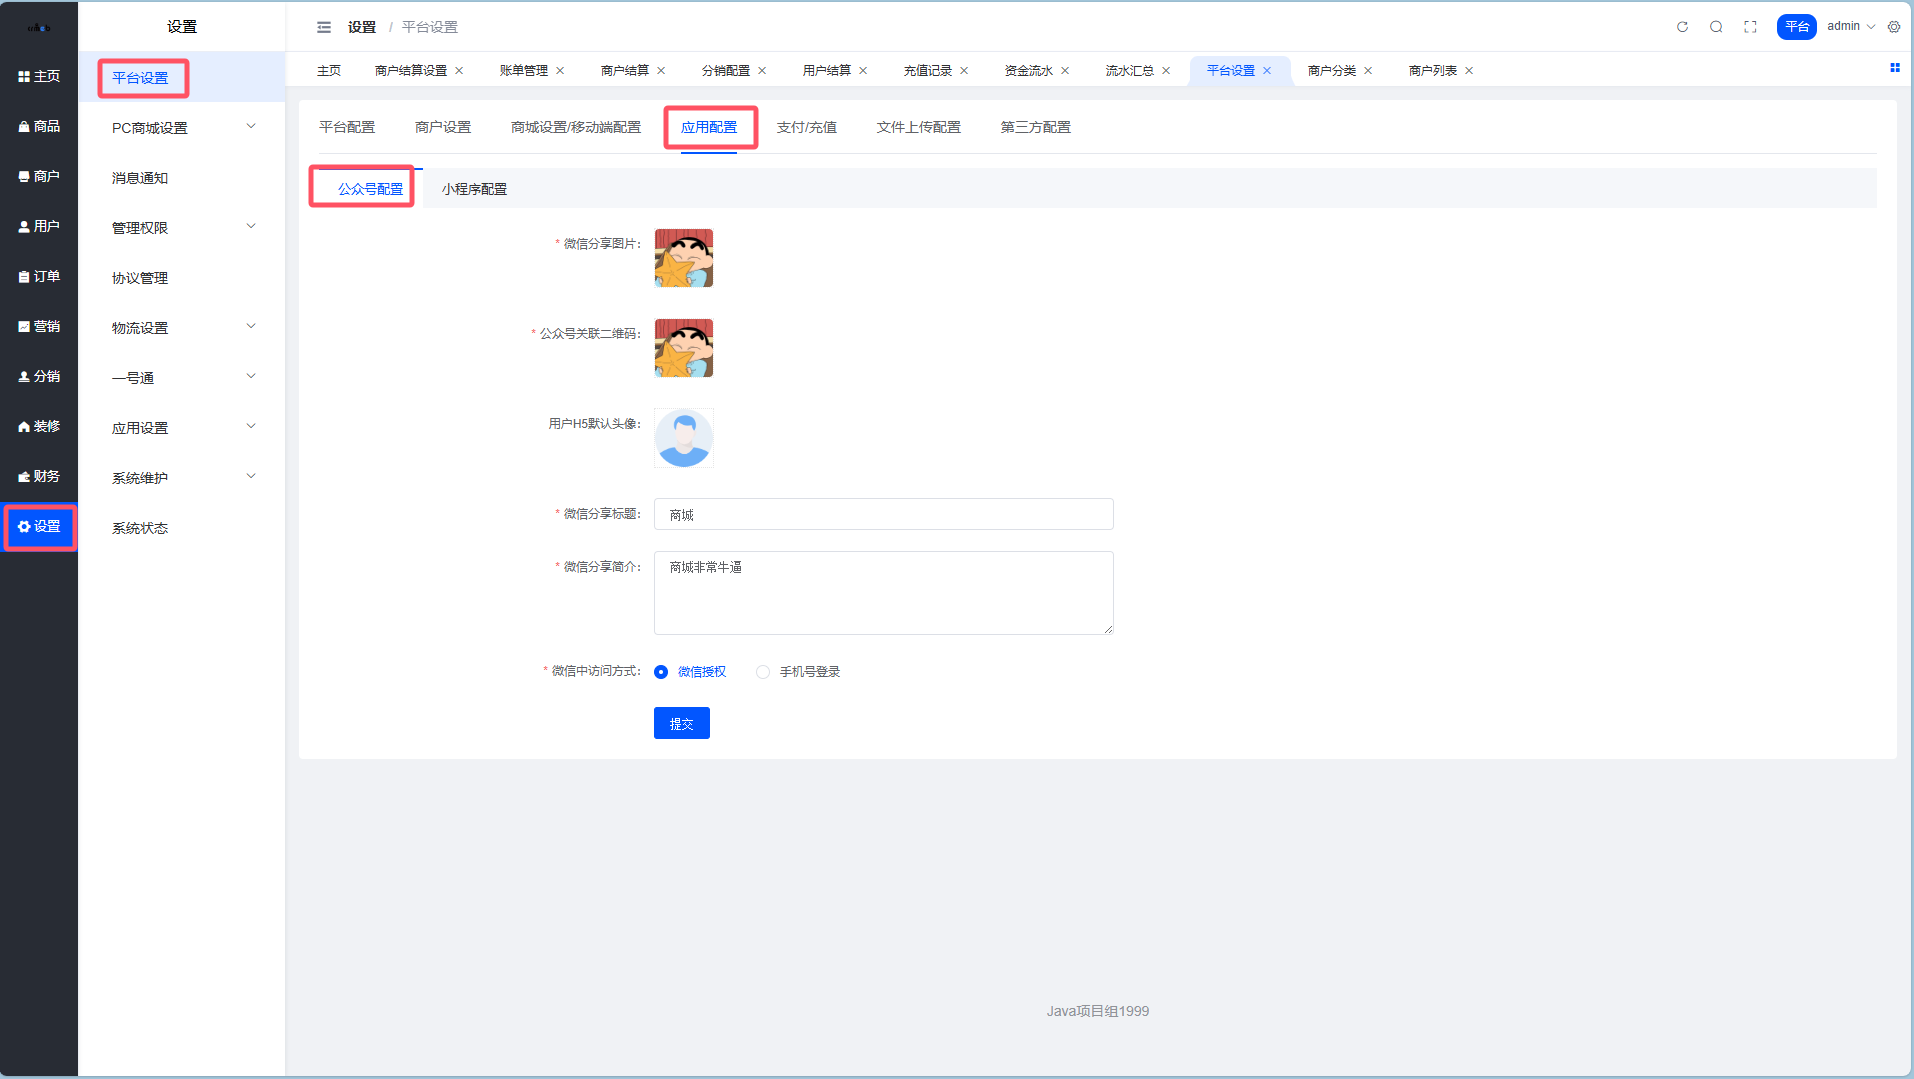
Task: Click the 微信分享标题 input field
Action: [x=883, y=514]
